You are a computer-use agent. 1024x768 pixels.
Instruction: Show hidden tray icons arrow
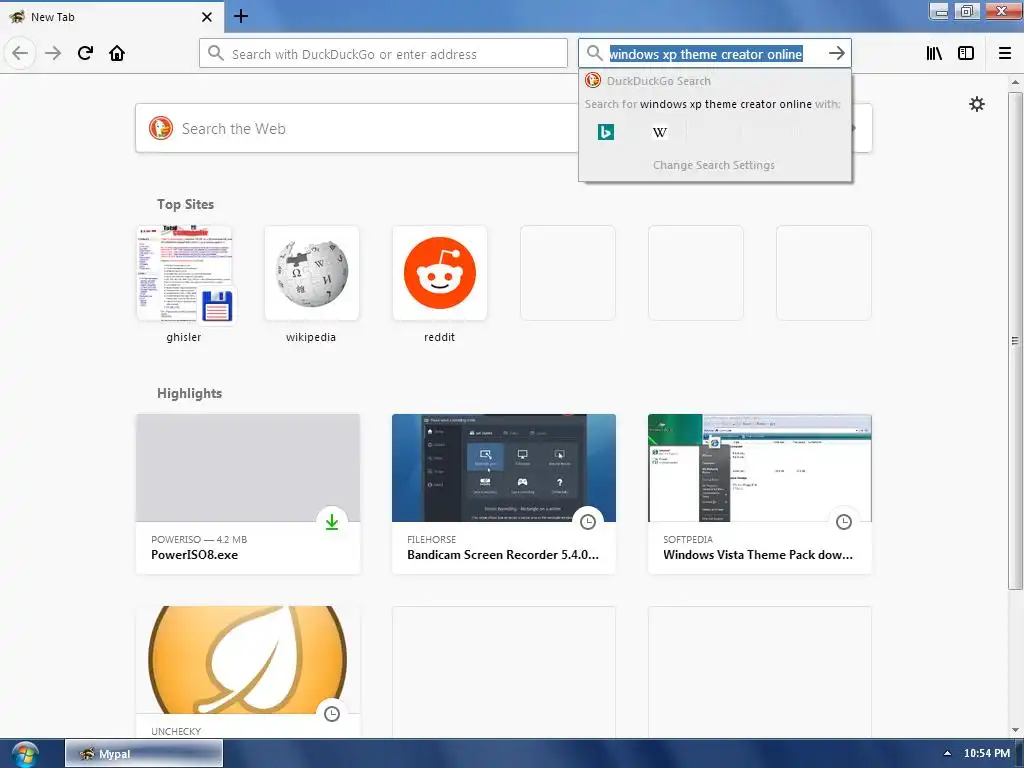coord(947,754)
